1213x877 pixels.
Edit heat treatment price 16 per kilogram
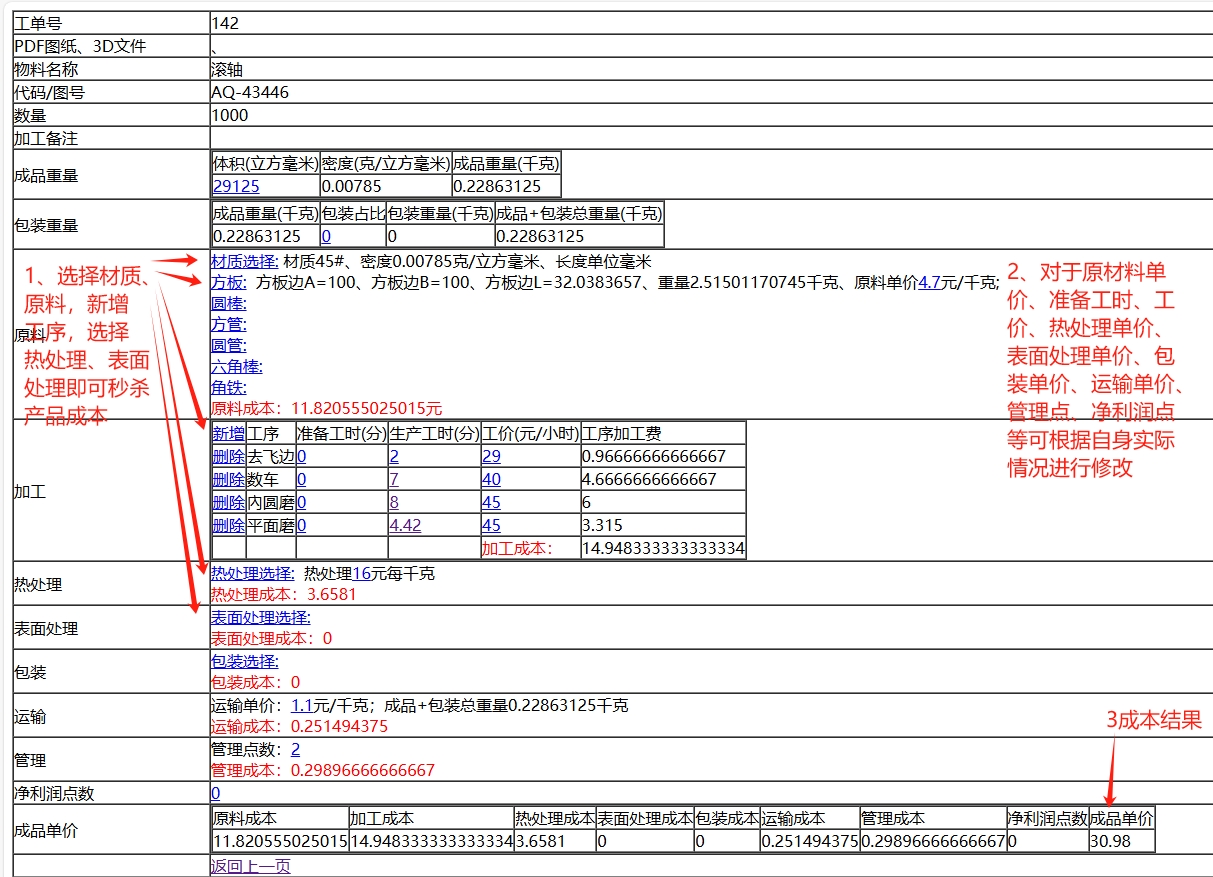361,573
